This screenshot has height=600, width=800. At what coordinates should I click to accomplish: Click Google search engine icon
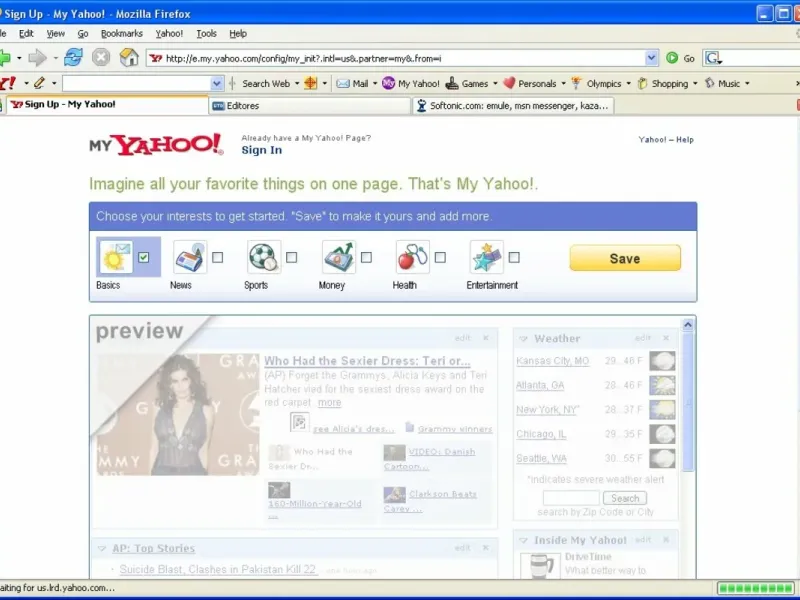713,58
